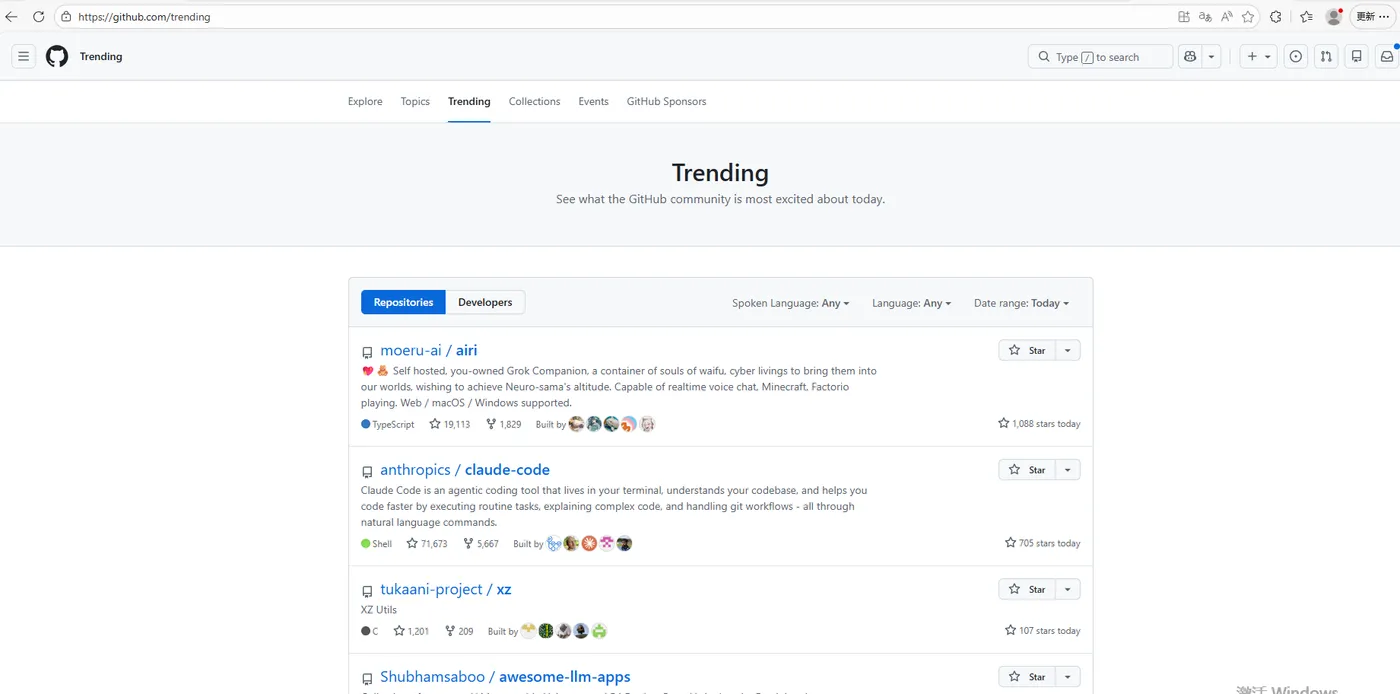The height and width of the screenshot is (694, 1400).
Task: Open the Spoken Language: Any dropdown
Action: (790, 303)
